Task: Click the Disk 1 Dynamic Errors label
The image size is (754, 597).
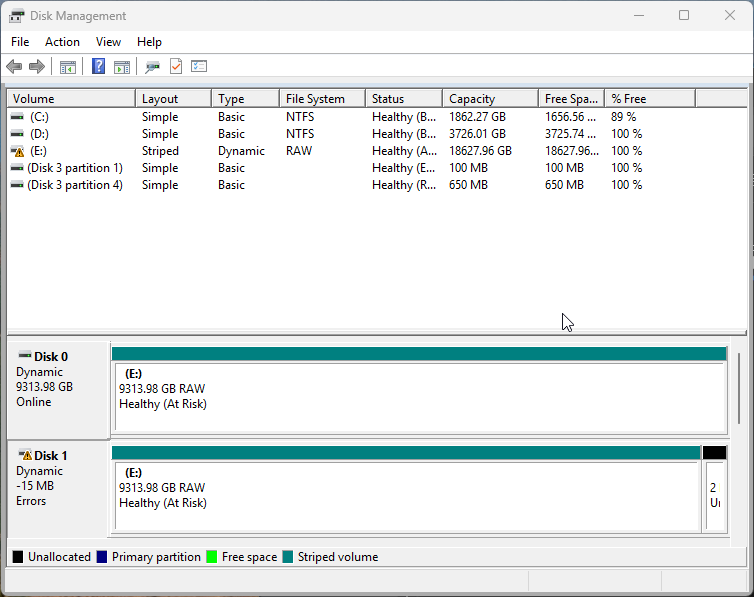Action: click(58, 488)
